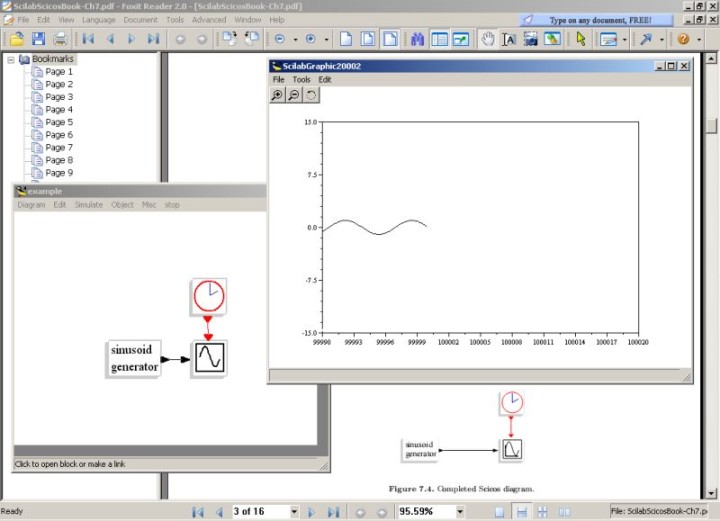The image size is (720, 521).
Task: Toggle single page layout in status bar
Action: pyautogui.click(x=497, y=511)
